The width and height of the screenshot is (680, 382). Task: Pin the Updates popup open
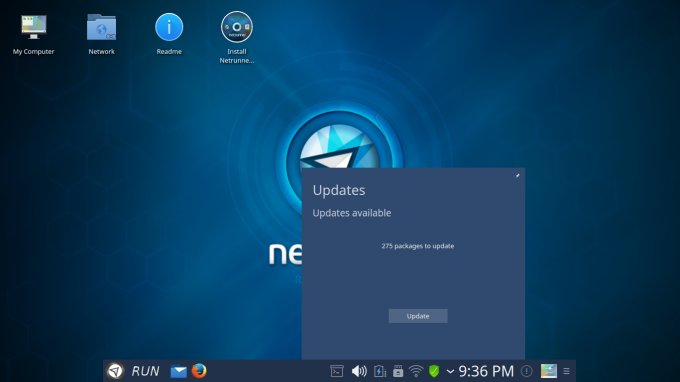tap(517, 176)
